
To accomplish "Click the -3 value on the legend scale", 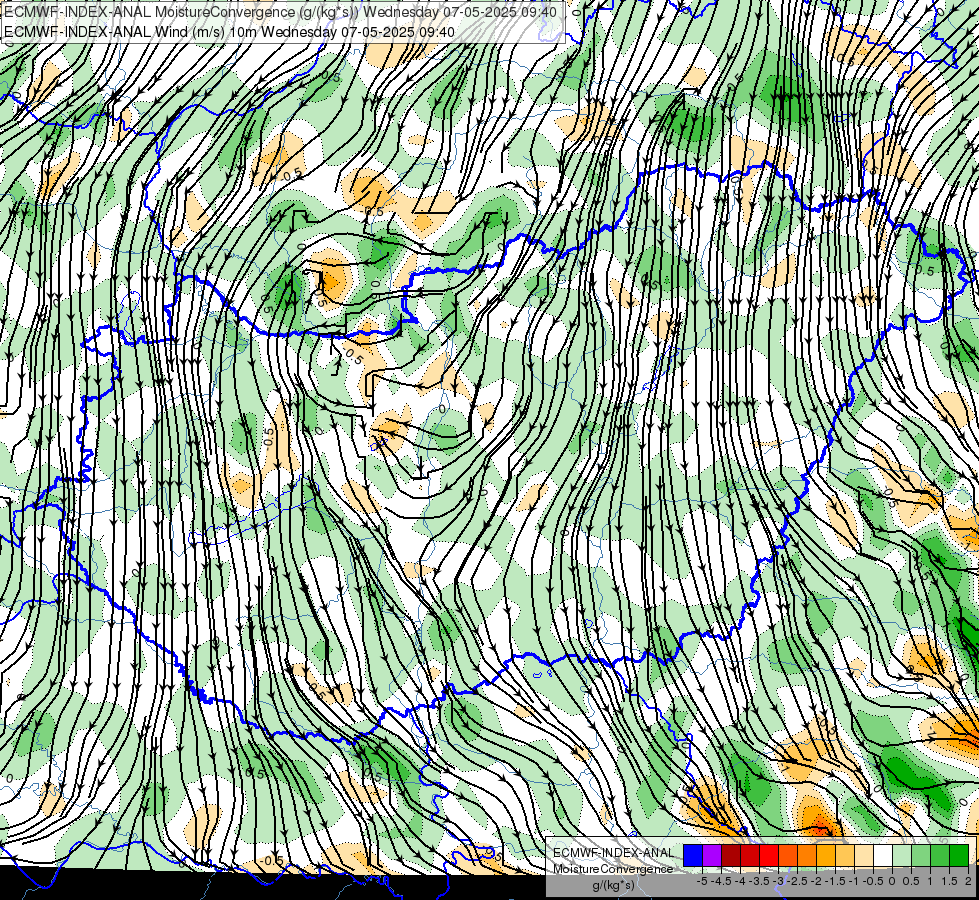I will [x=779, y=881].
